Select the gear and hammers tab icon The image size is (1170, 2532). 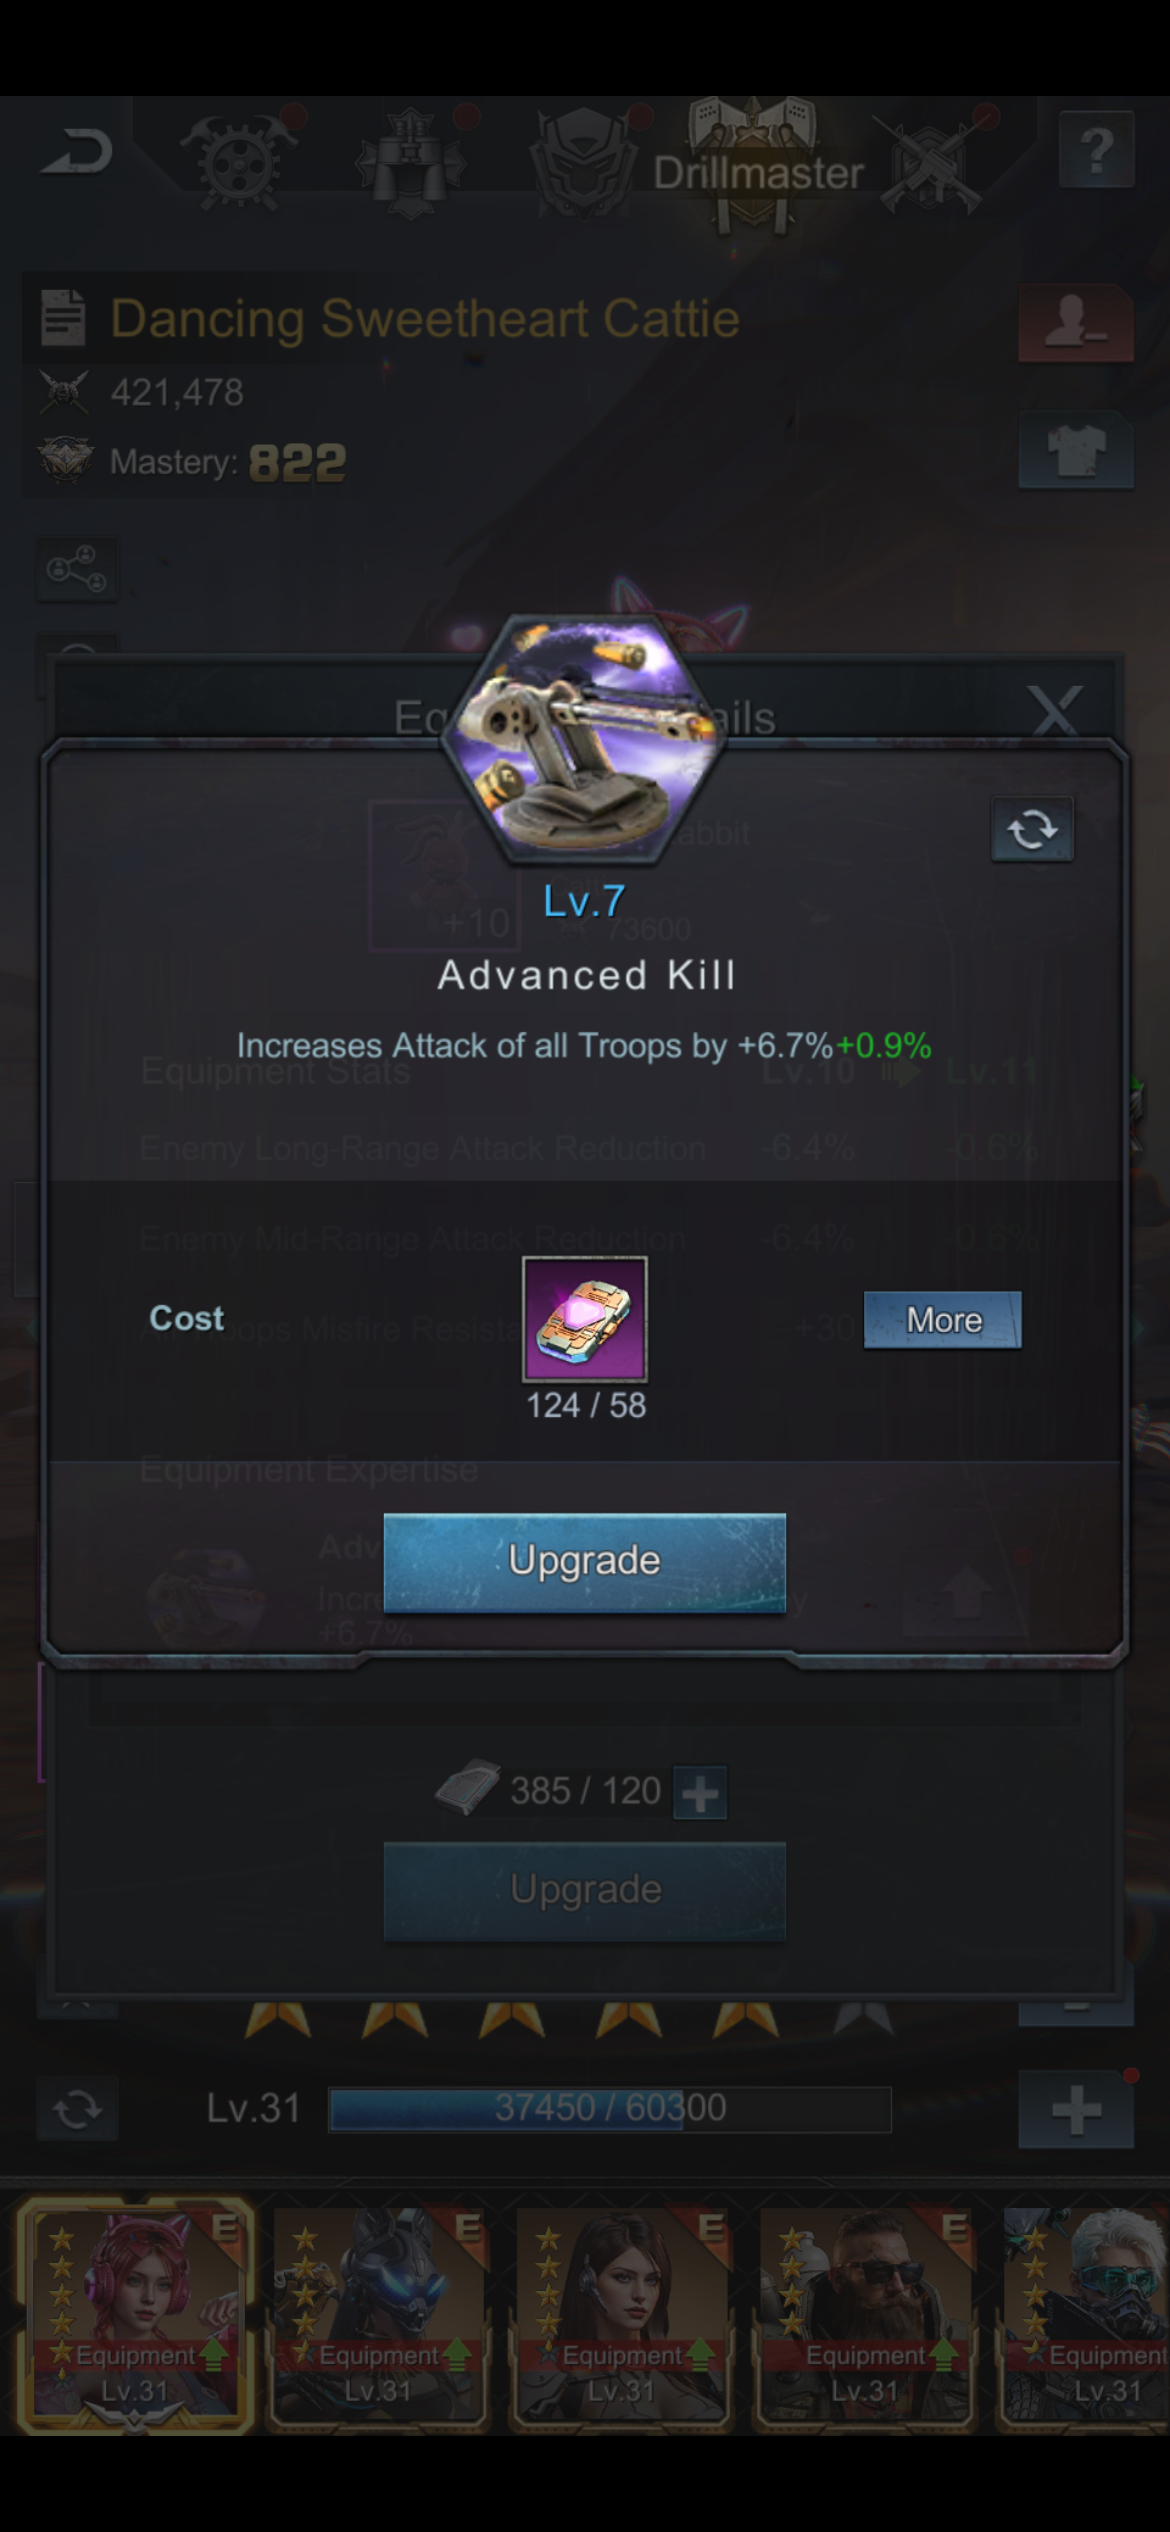point(239,160)
